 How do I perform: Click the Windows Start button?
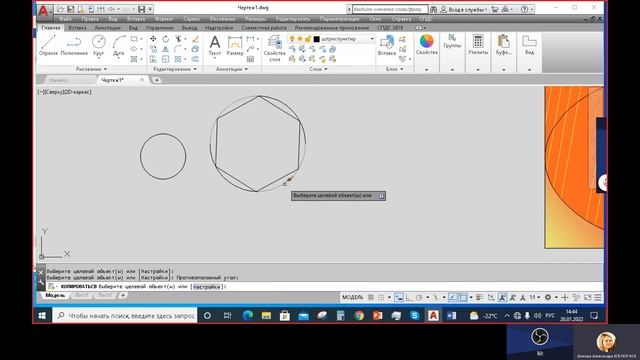click(42, 316)
